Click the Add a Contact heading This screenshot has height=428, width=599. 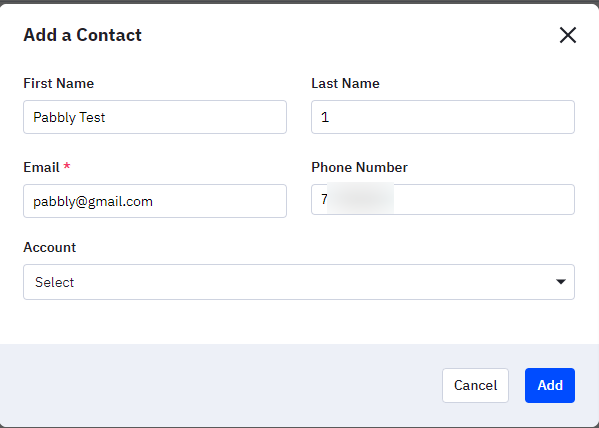click(x=83, y=35)
